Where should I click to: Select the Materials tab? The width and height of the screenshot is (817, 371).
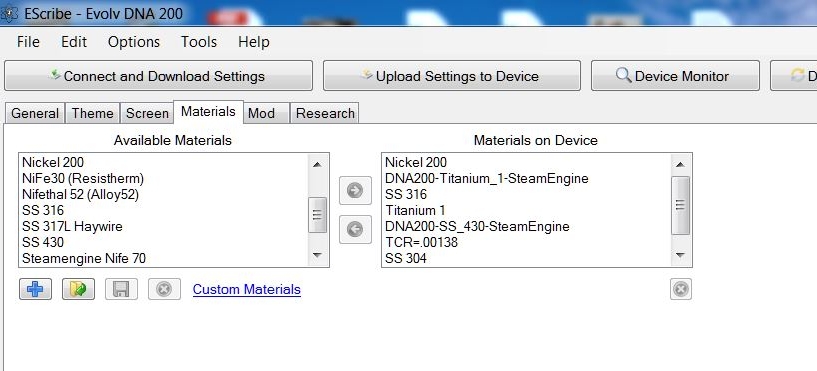[x=208, y=112]
